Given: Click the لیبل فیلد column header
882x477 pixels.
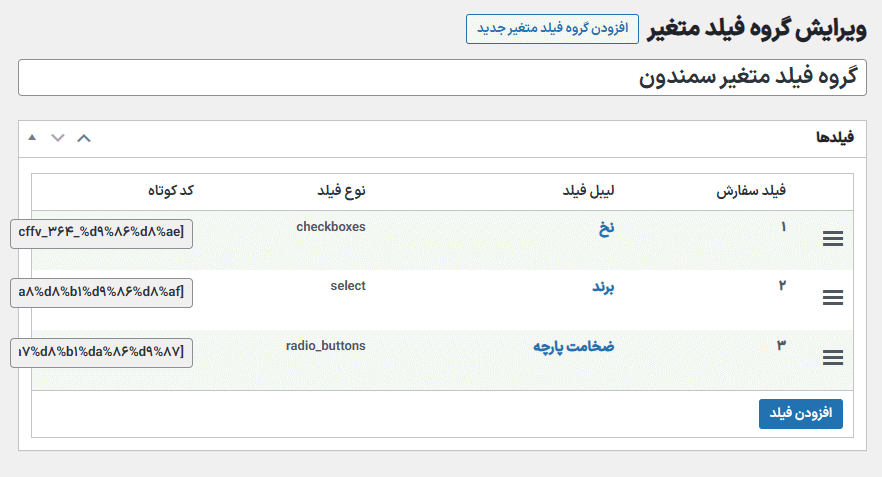Looking at the screenshot, I should 588,191.
